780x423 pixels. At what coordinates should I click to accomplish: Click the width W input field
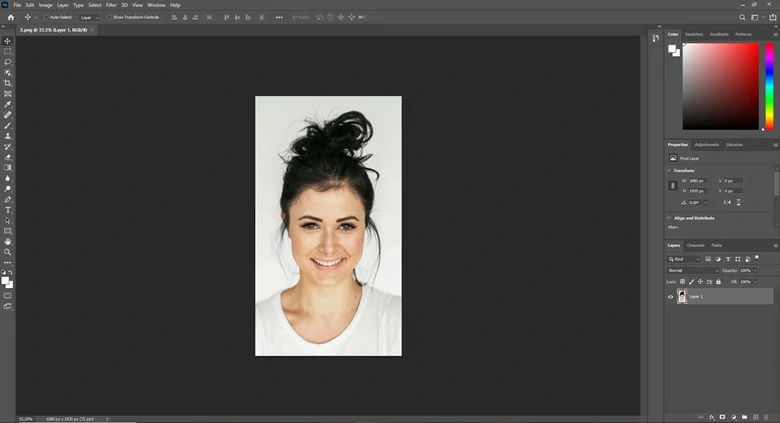point(698,181)
